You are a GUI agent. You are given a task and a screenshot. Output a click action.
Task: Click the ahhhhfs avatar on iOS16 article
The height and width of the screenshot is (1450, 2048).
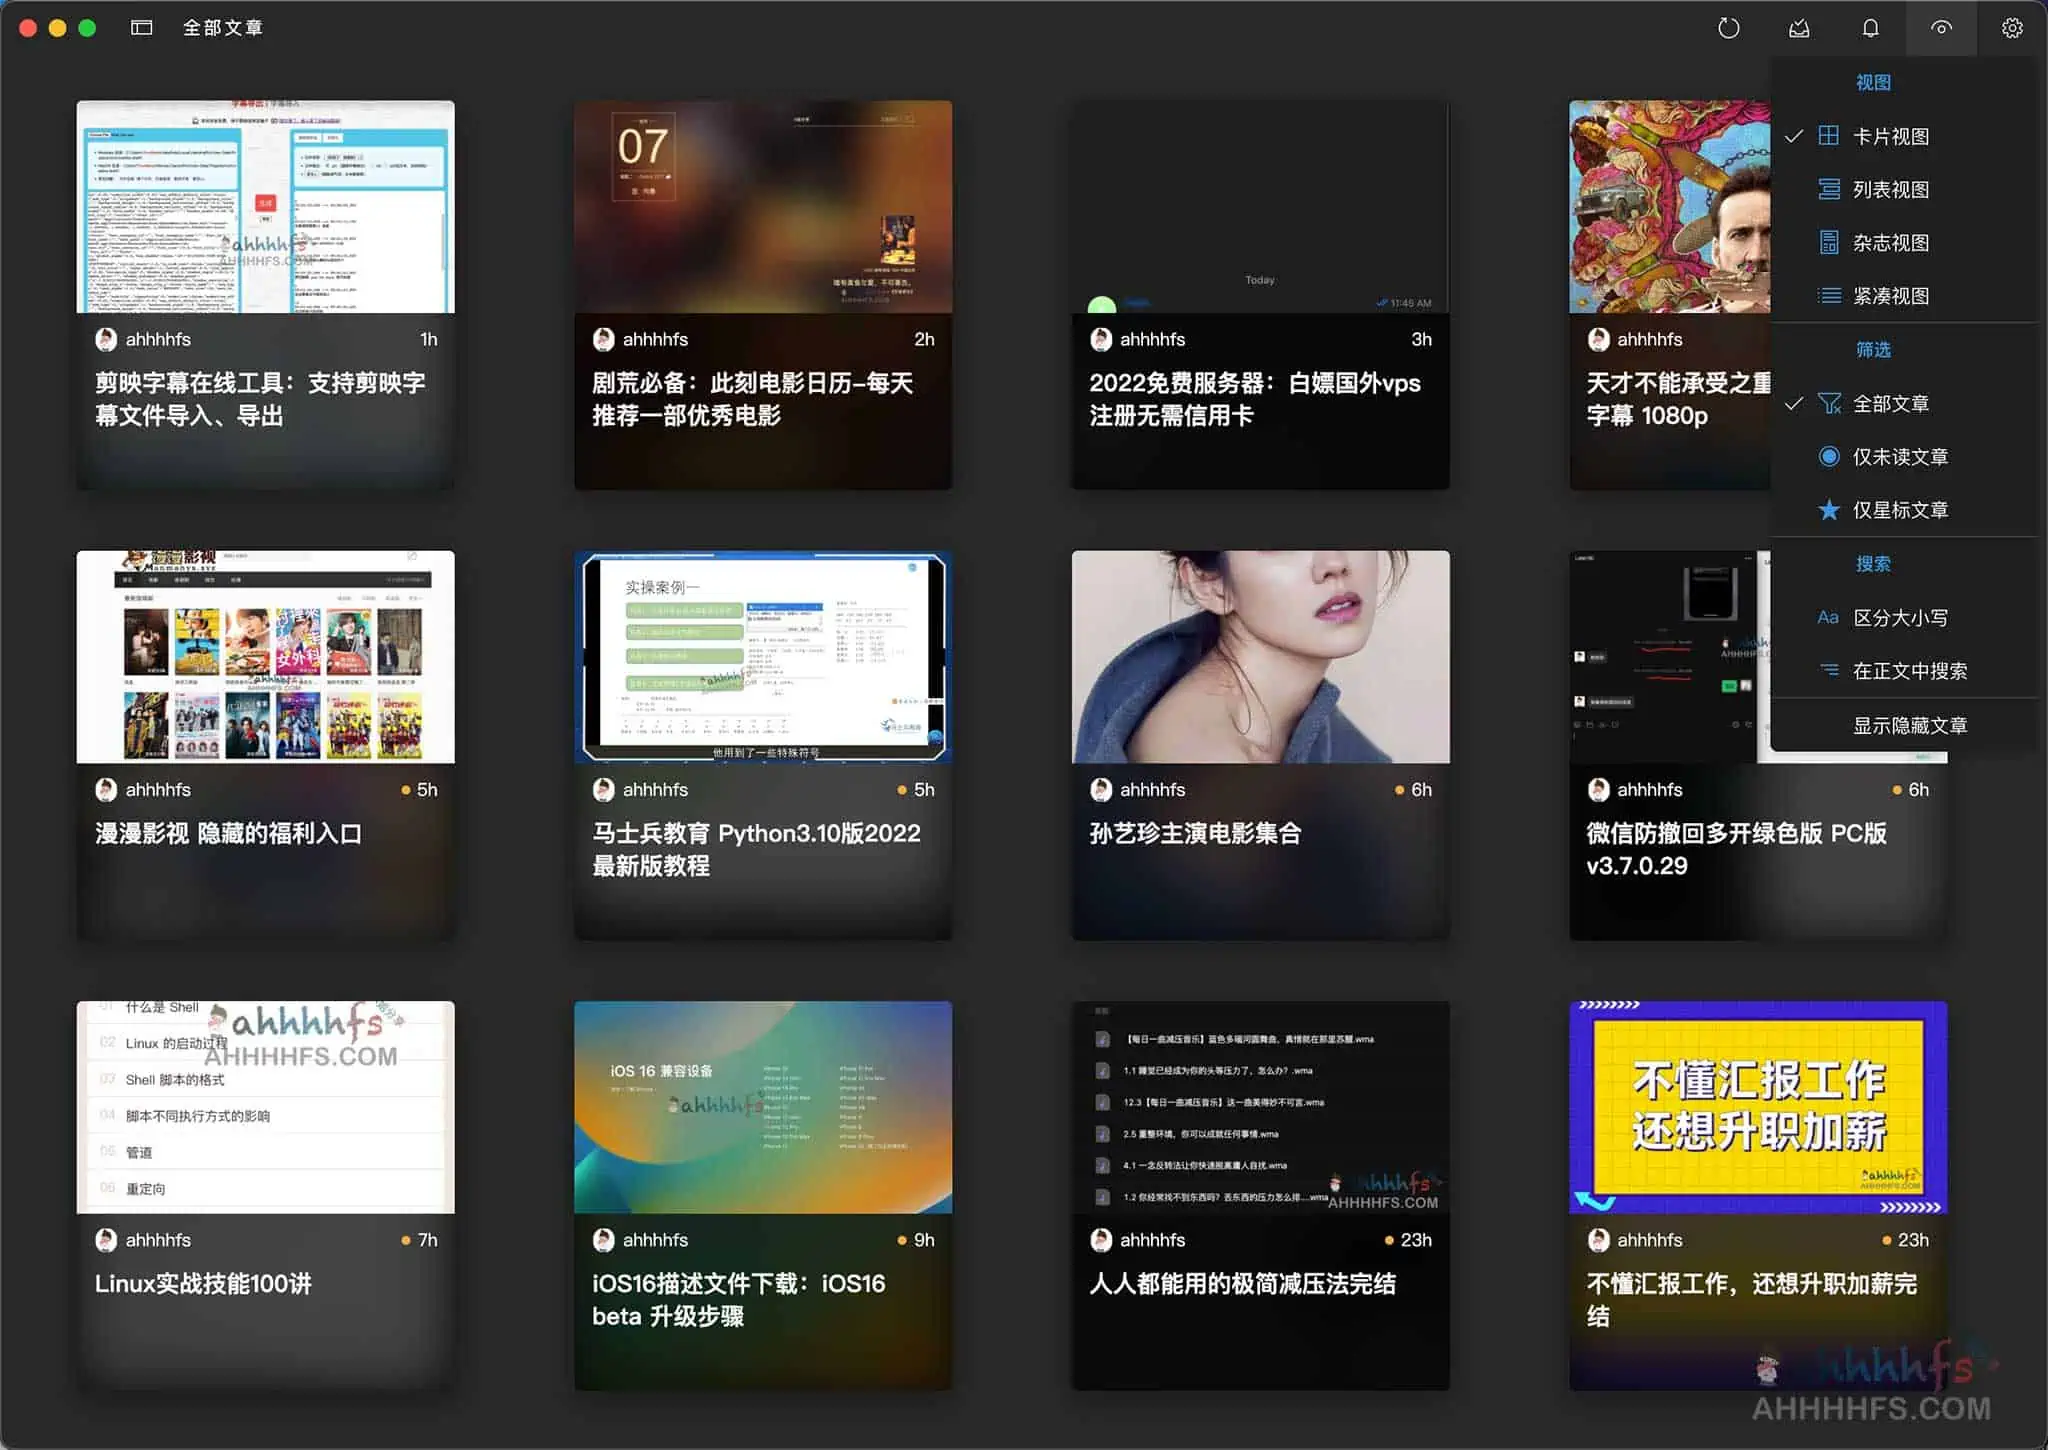click(605, 1240)
